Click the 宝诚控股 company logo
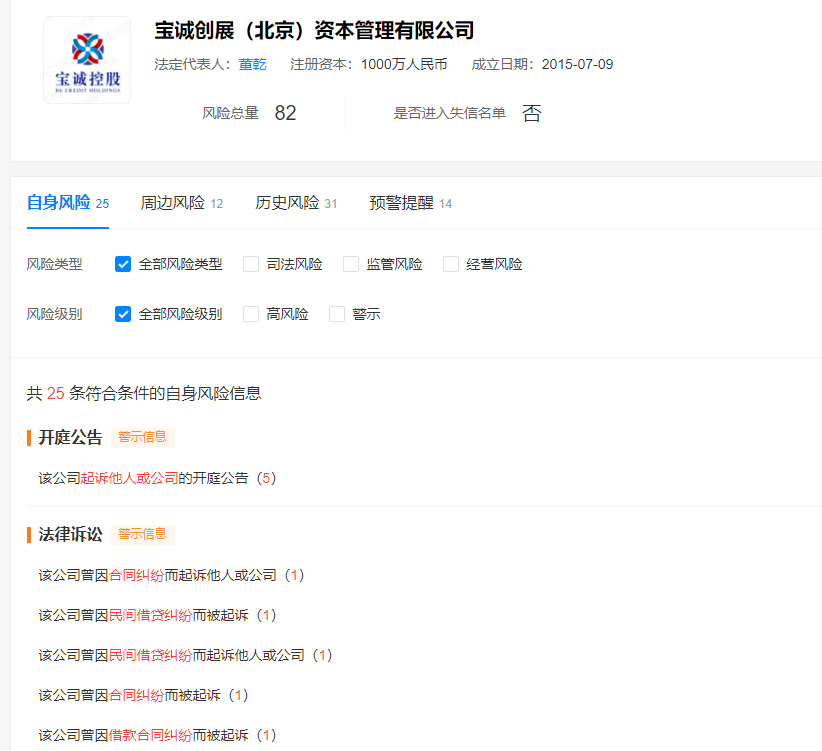This screenshot has height=751, width=822. 87,60
